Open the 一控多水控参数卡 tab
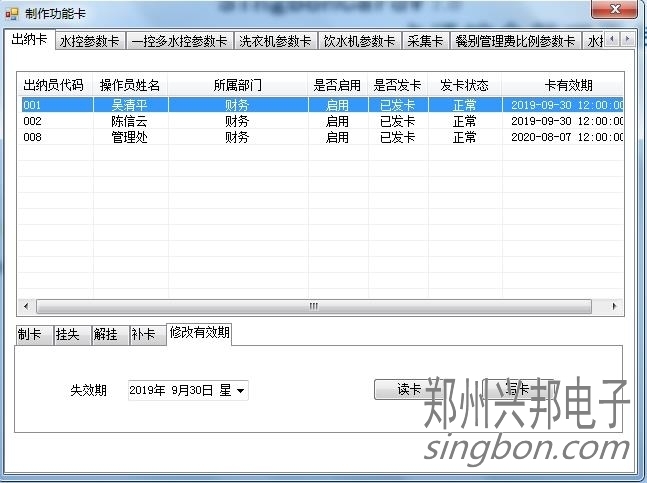Screen dimensions: 647x483 click(180, 42)
